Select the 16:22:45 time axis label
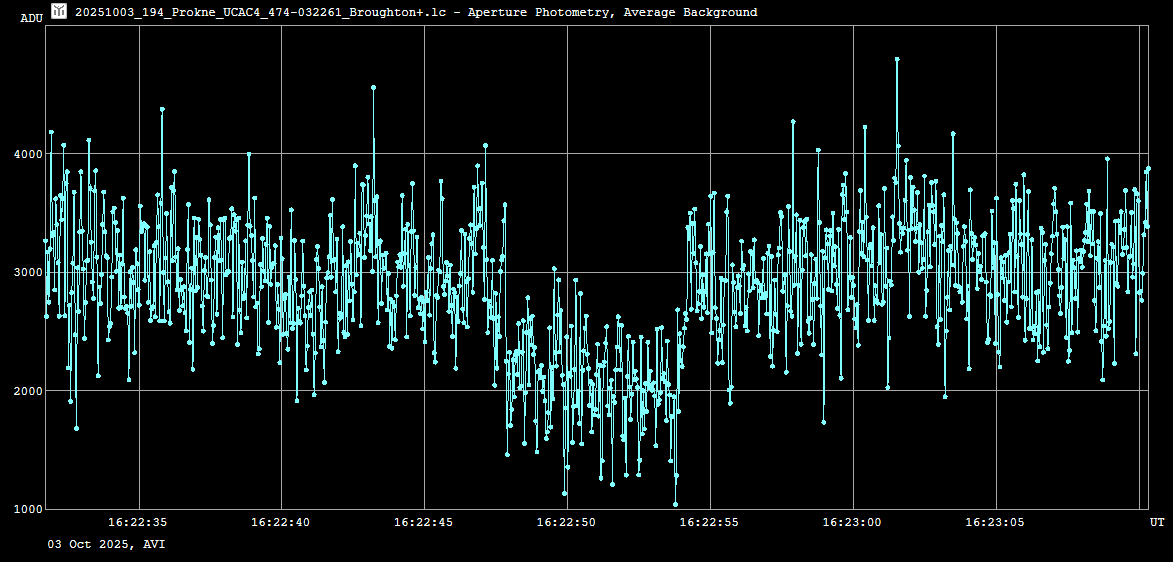 [424, 522]
